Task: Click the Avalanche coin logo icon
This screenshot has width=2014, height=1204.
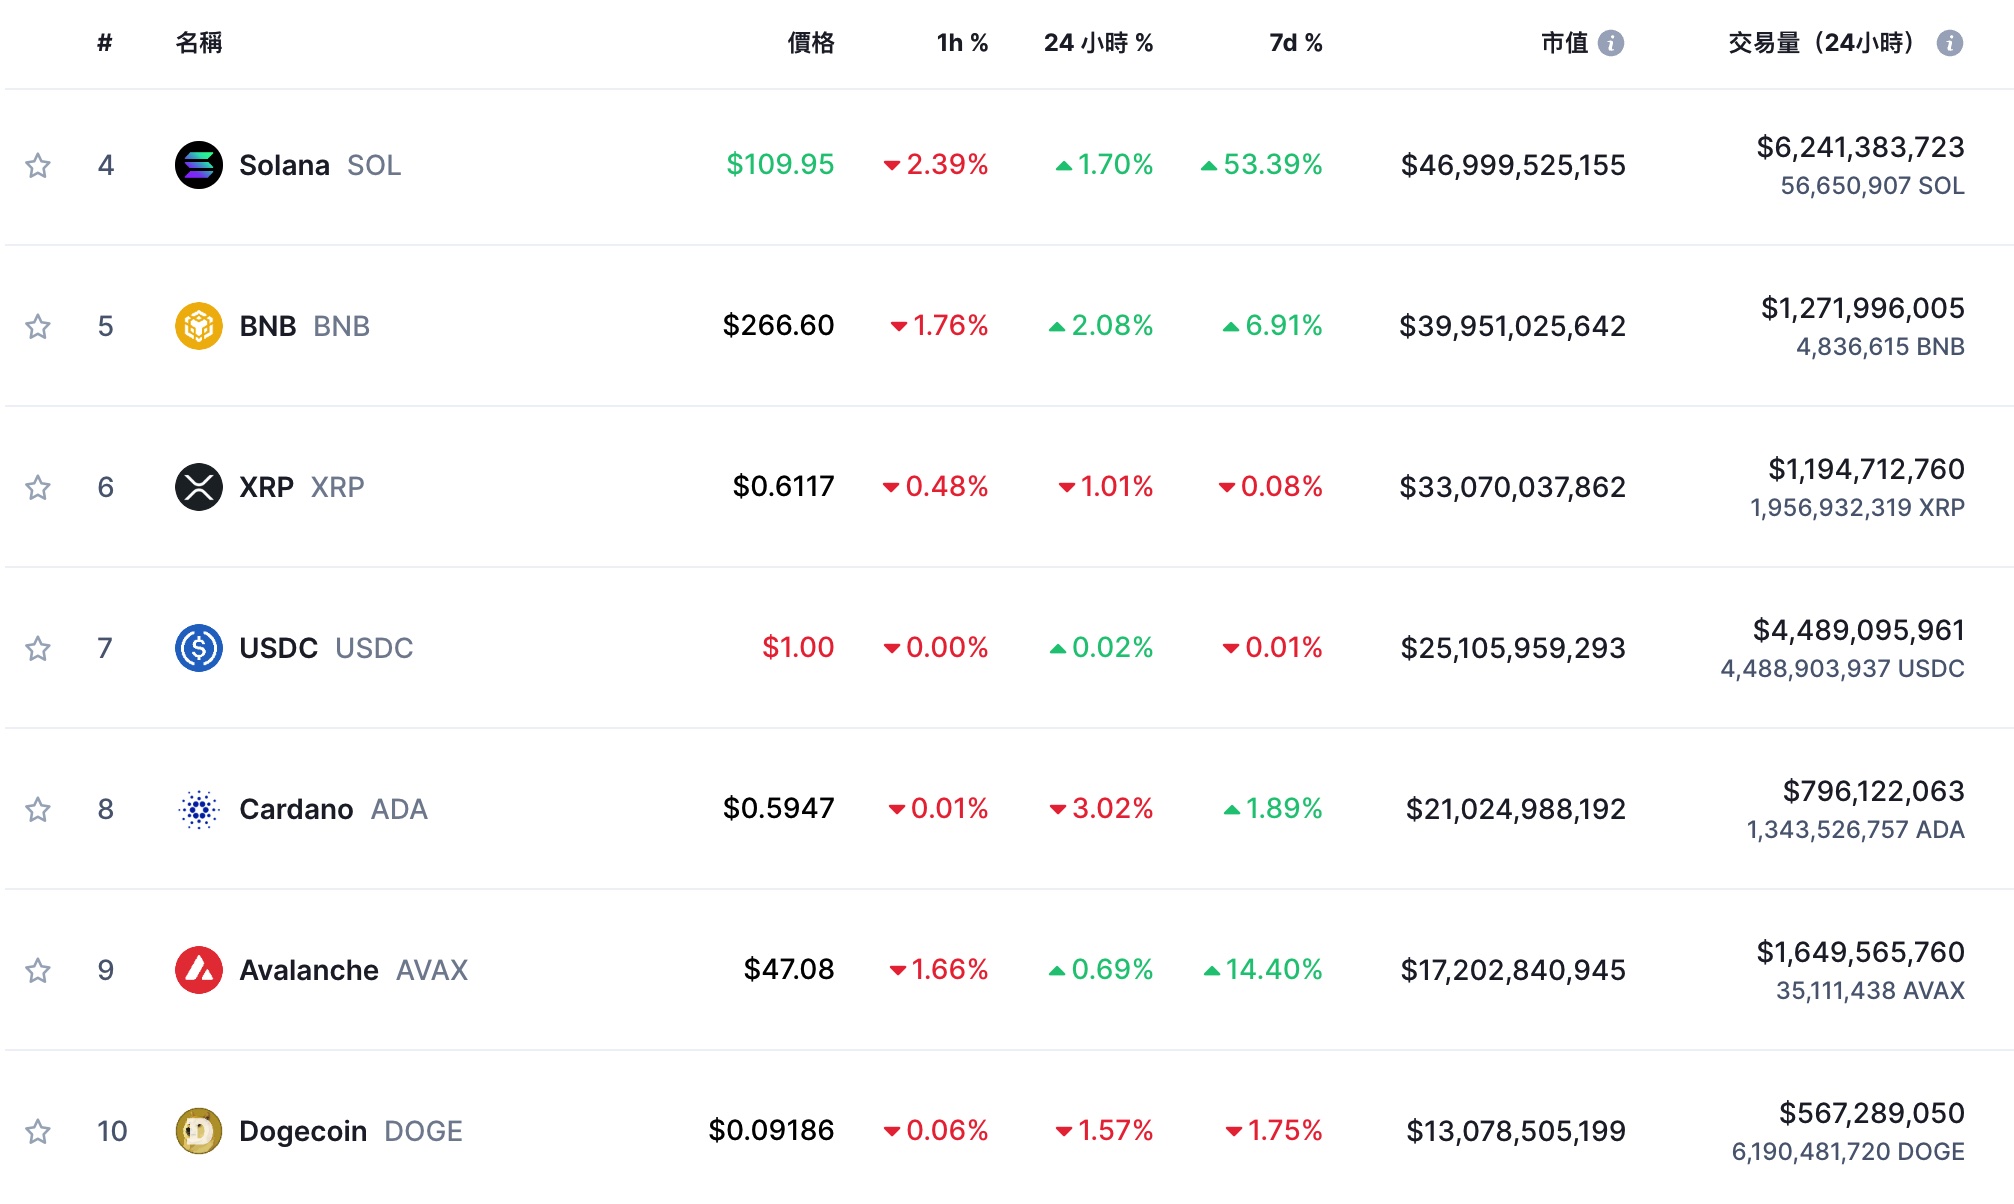Action: 199,970
